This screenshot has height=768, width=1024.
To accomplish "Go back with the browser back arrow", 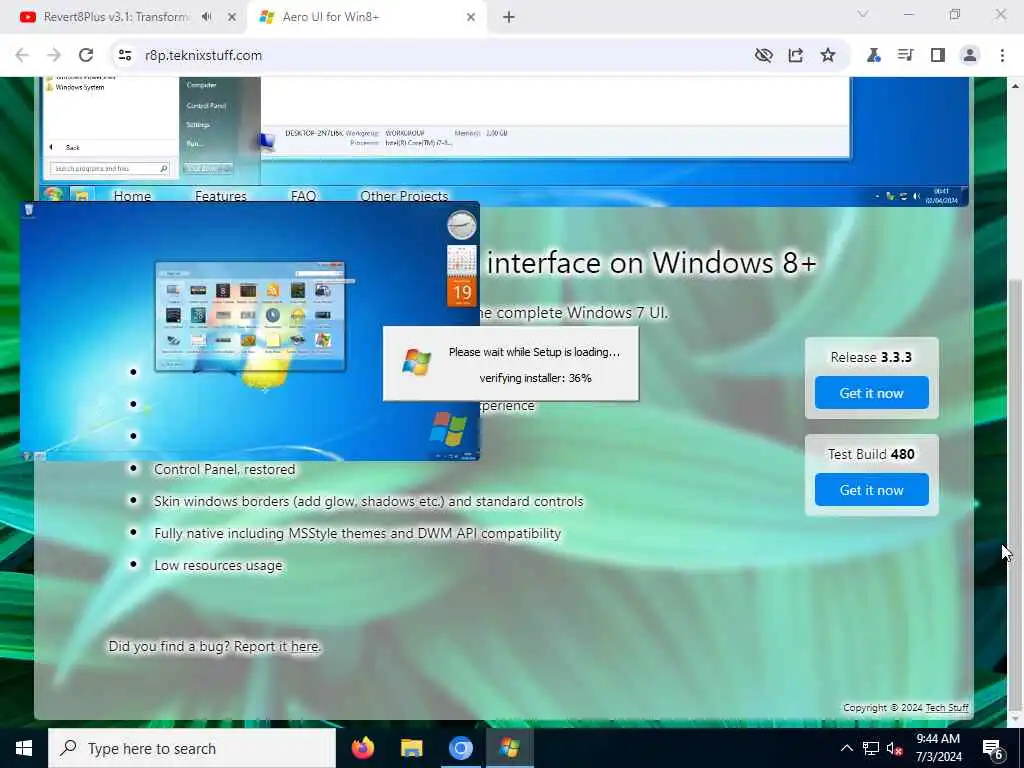I will tap(22, 56).
